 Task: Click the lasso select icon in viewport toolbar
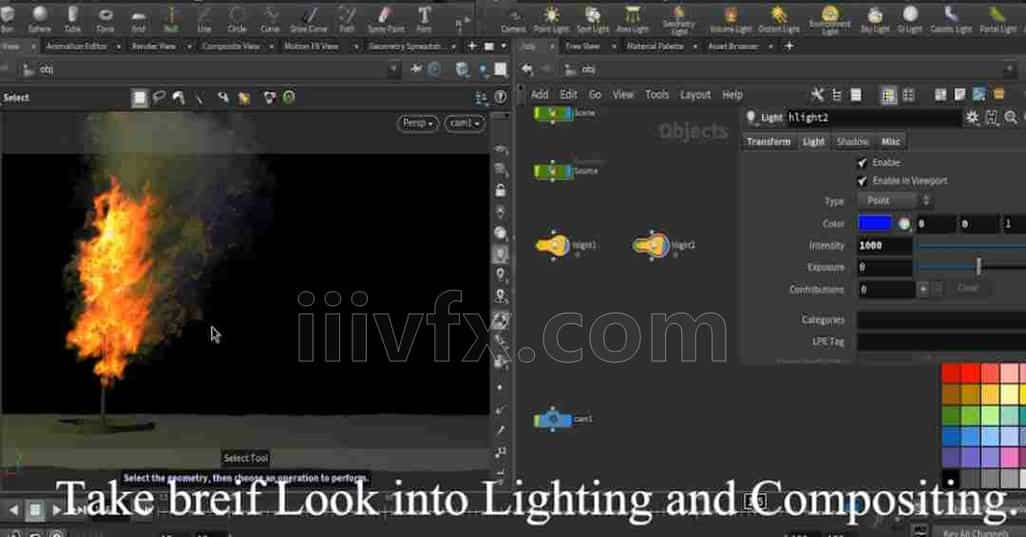pos(159,97)
